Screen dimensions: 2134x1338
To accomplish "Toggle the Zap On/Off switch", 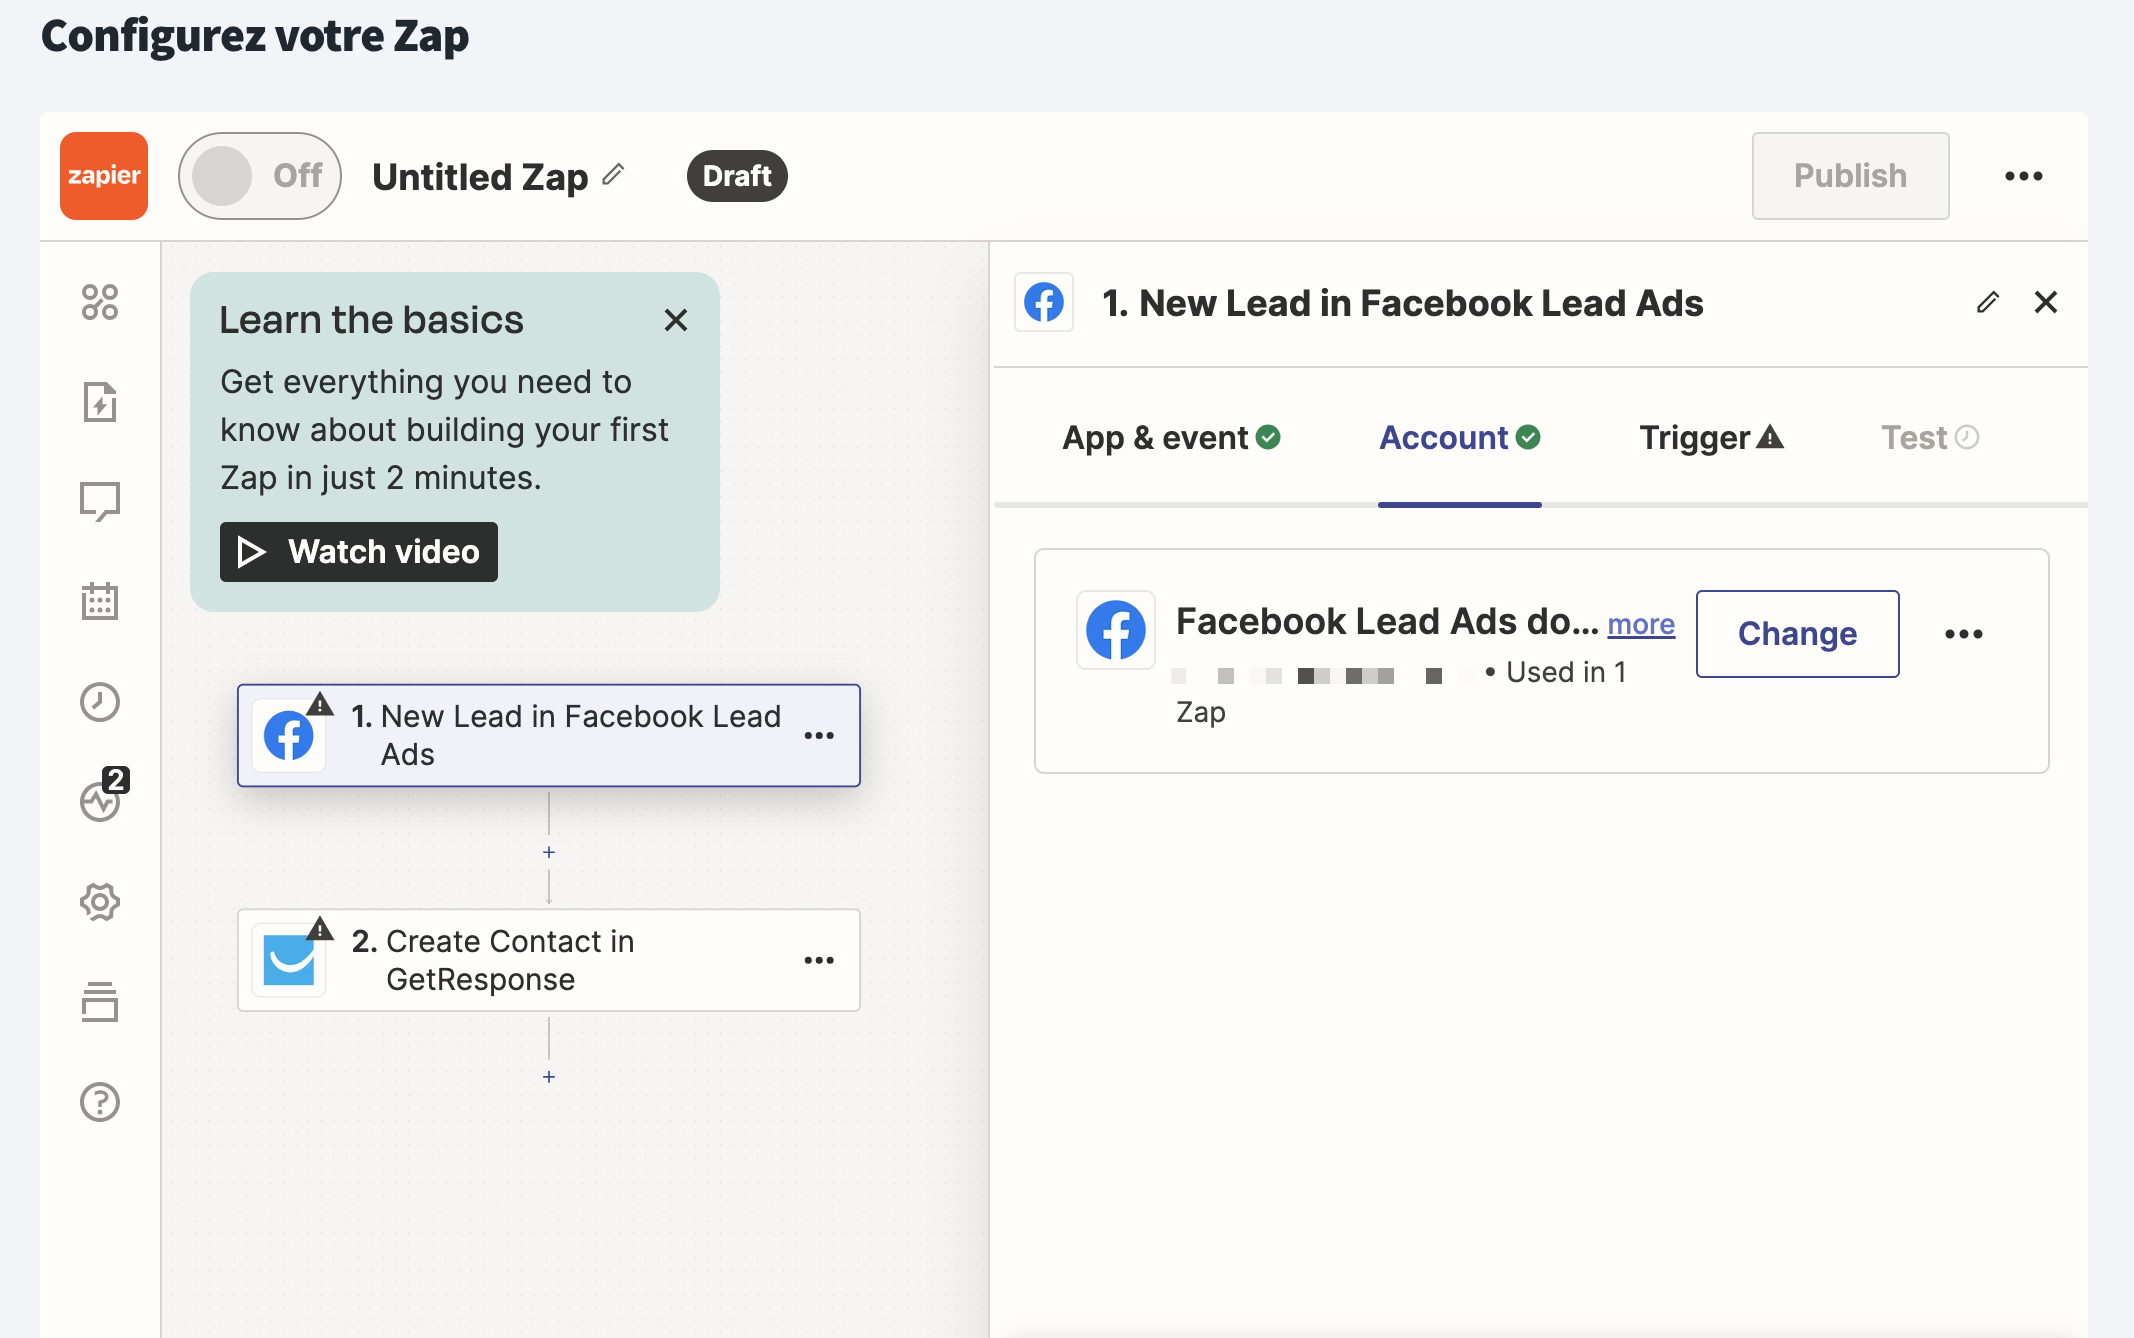I will pyautogui.click(x=260, y=176).
